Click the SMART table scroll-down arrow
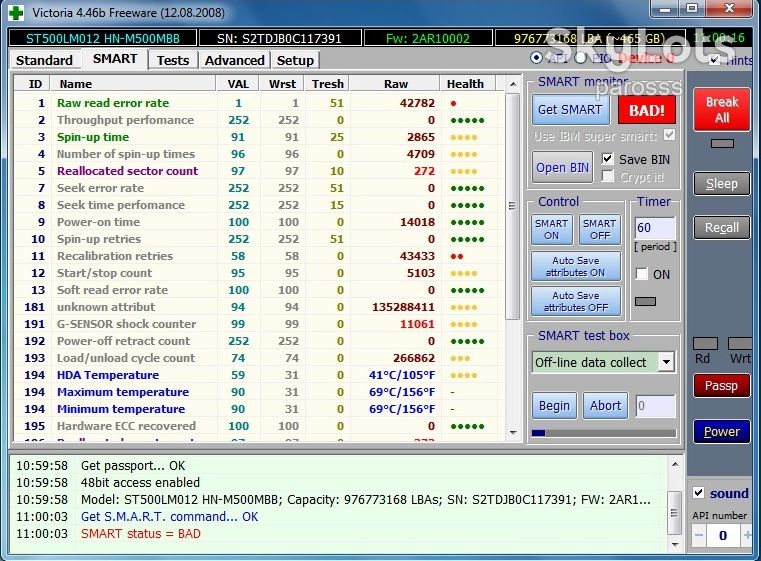Image resolution: width=761 pixels, height=561 pixels. pyautogui.click(x=513, y=432)
